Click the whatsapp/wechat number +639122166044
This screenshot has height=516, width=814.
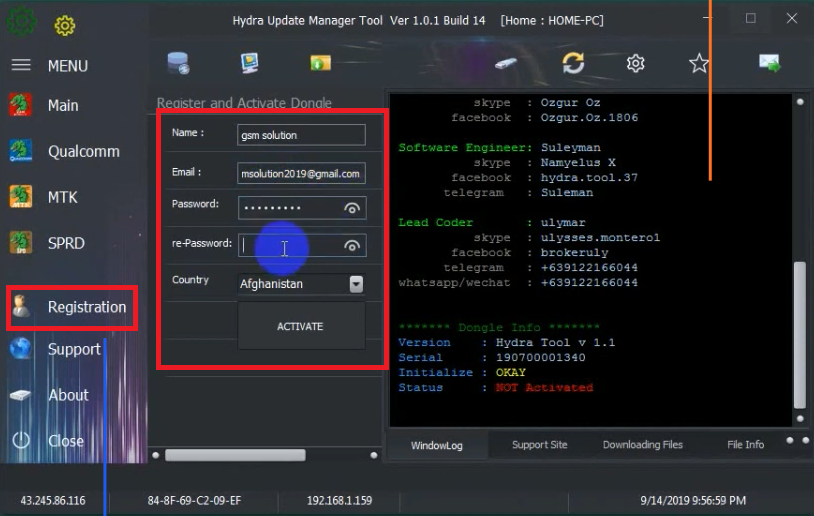pyautogui.click(x=589, y=282)
